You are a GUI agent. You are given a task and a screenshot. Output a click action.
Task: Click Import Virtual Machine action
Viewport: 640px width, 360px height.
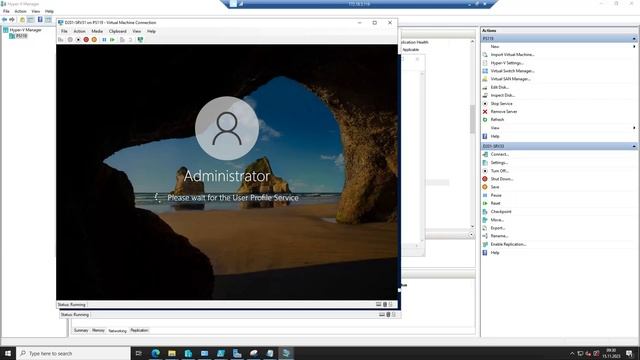(x=512, y=55)
